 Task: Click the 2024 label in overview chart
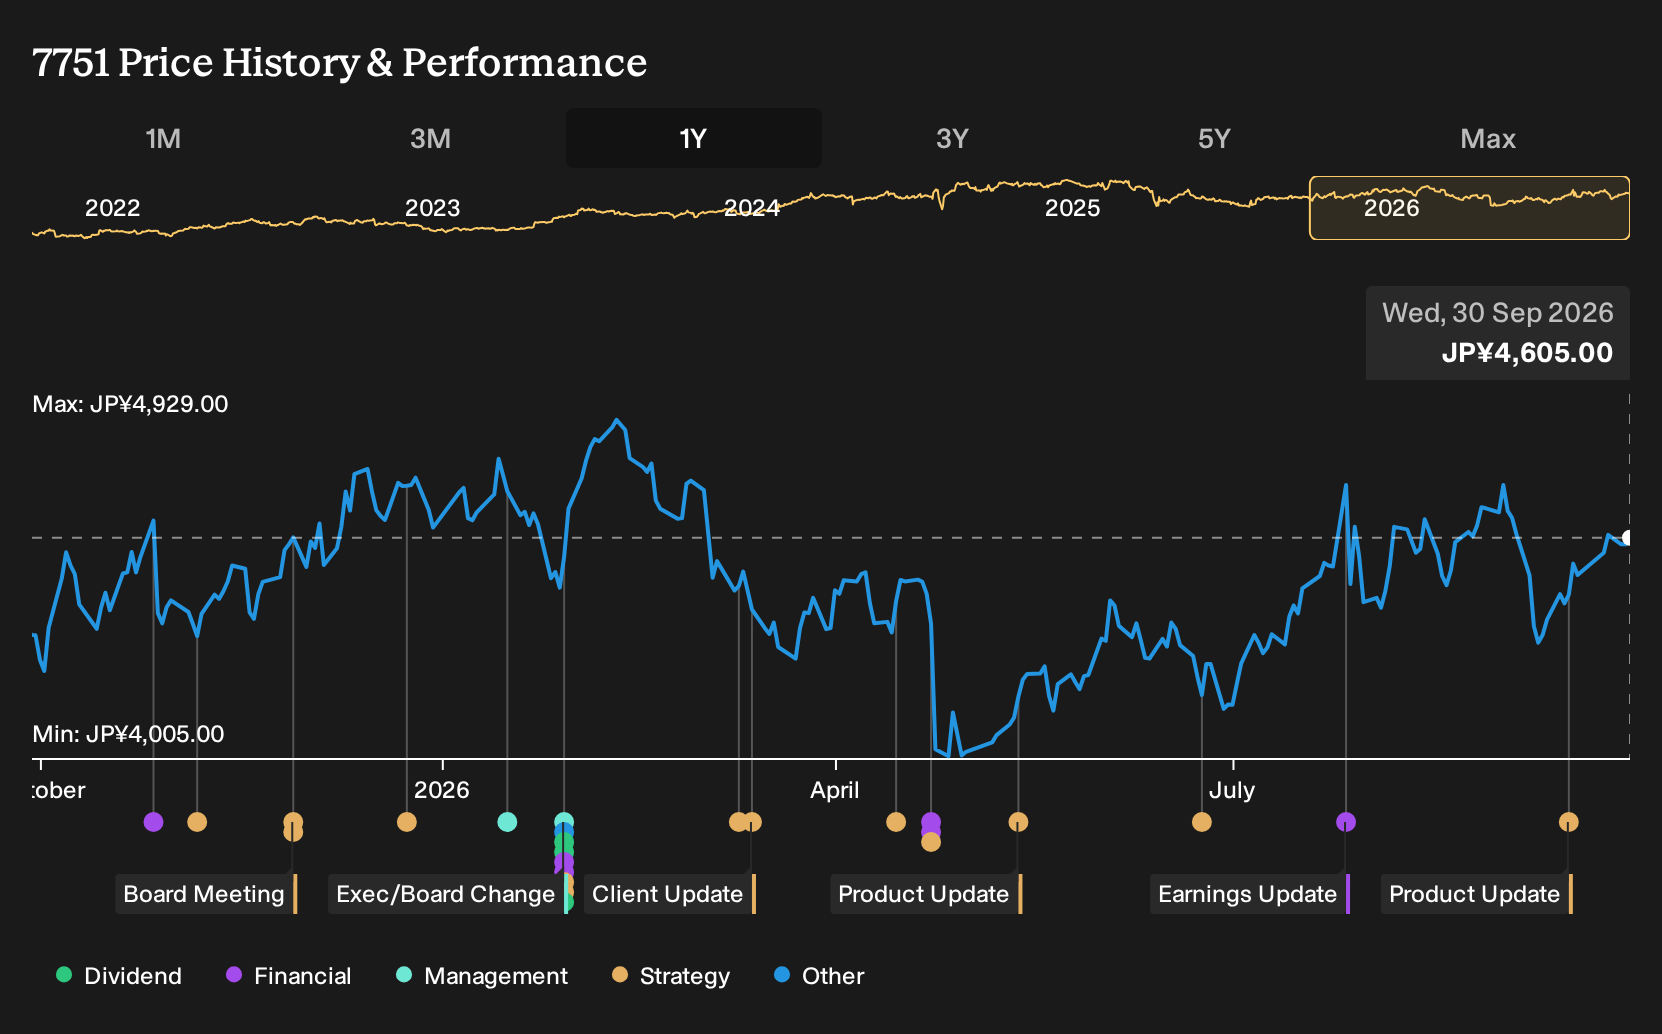pos(752,208)
